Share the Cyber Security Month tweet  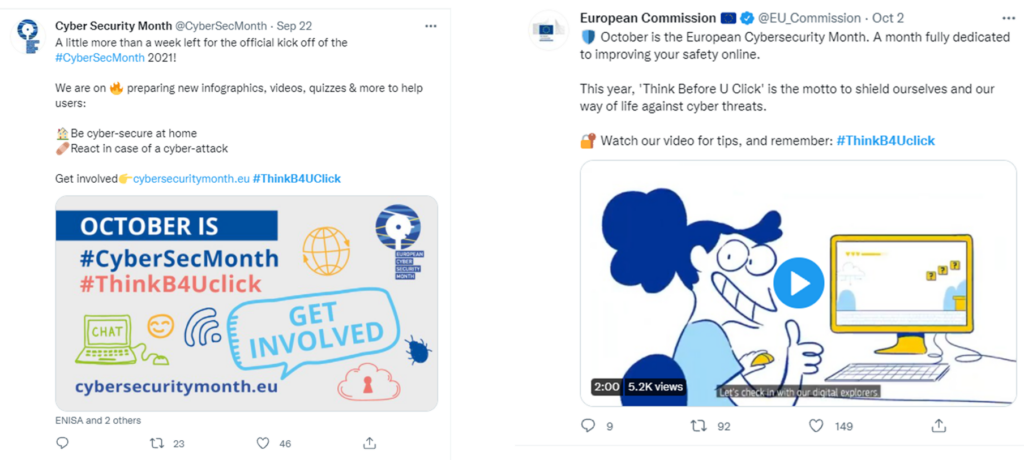pyautogui.click(x=369, y=443)
